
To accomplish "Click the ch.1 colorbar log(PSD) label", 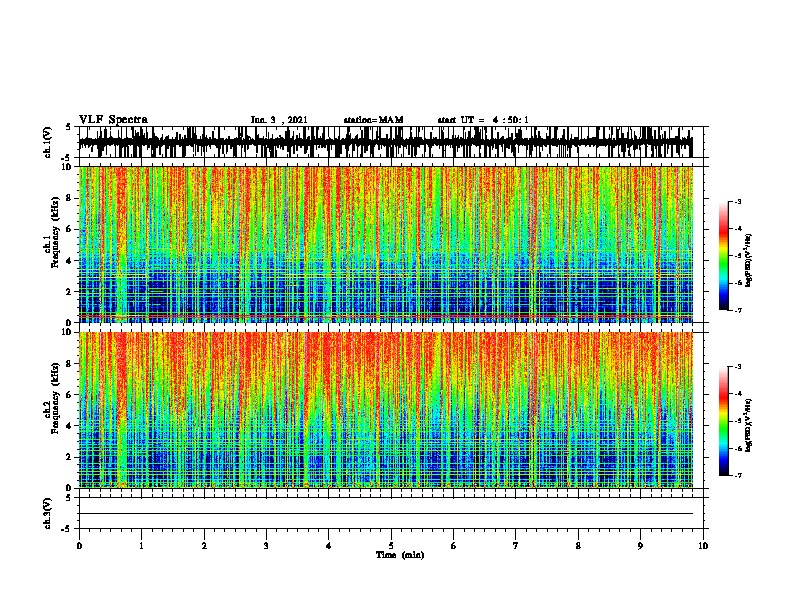I will click(749, 260).
